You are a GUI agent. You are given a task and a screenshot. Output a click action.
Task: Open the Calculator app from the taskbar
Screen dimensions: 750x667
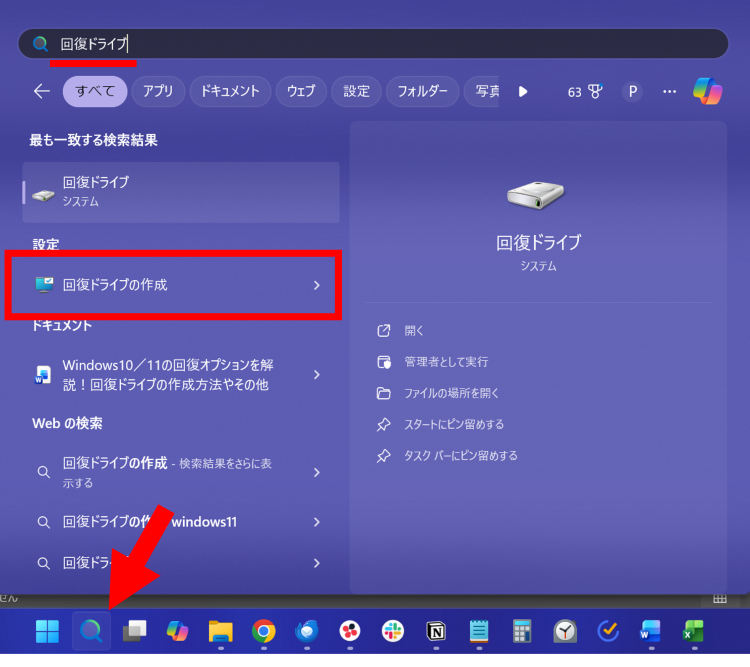pos(521,631)
